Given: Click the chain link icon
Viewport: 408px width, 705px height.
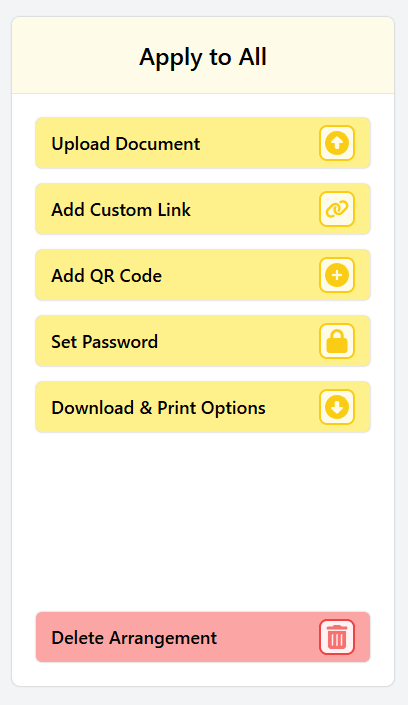Looking at the screenshot, I should (337, 209).
